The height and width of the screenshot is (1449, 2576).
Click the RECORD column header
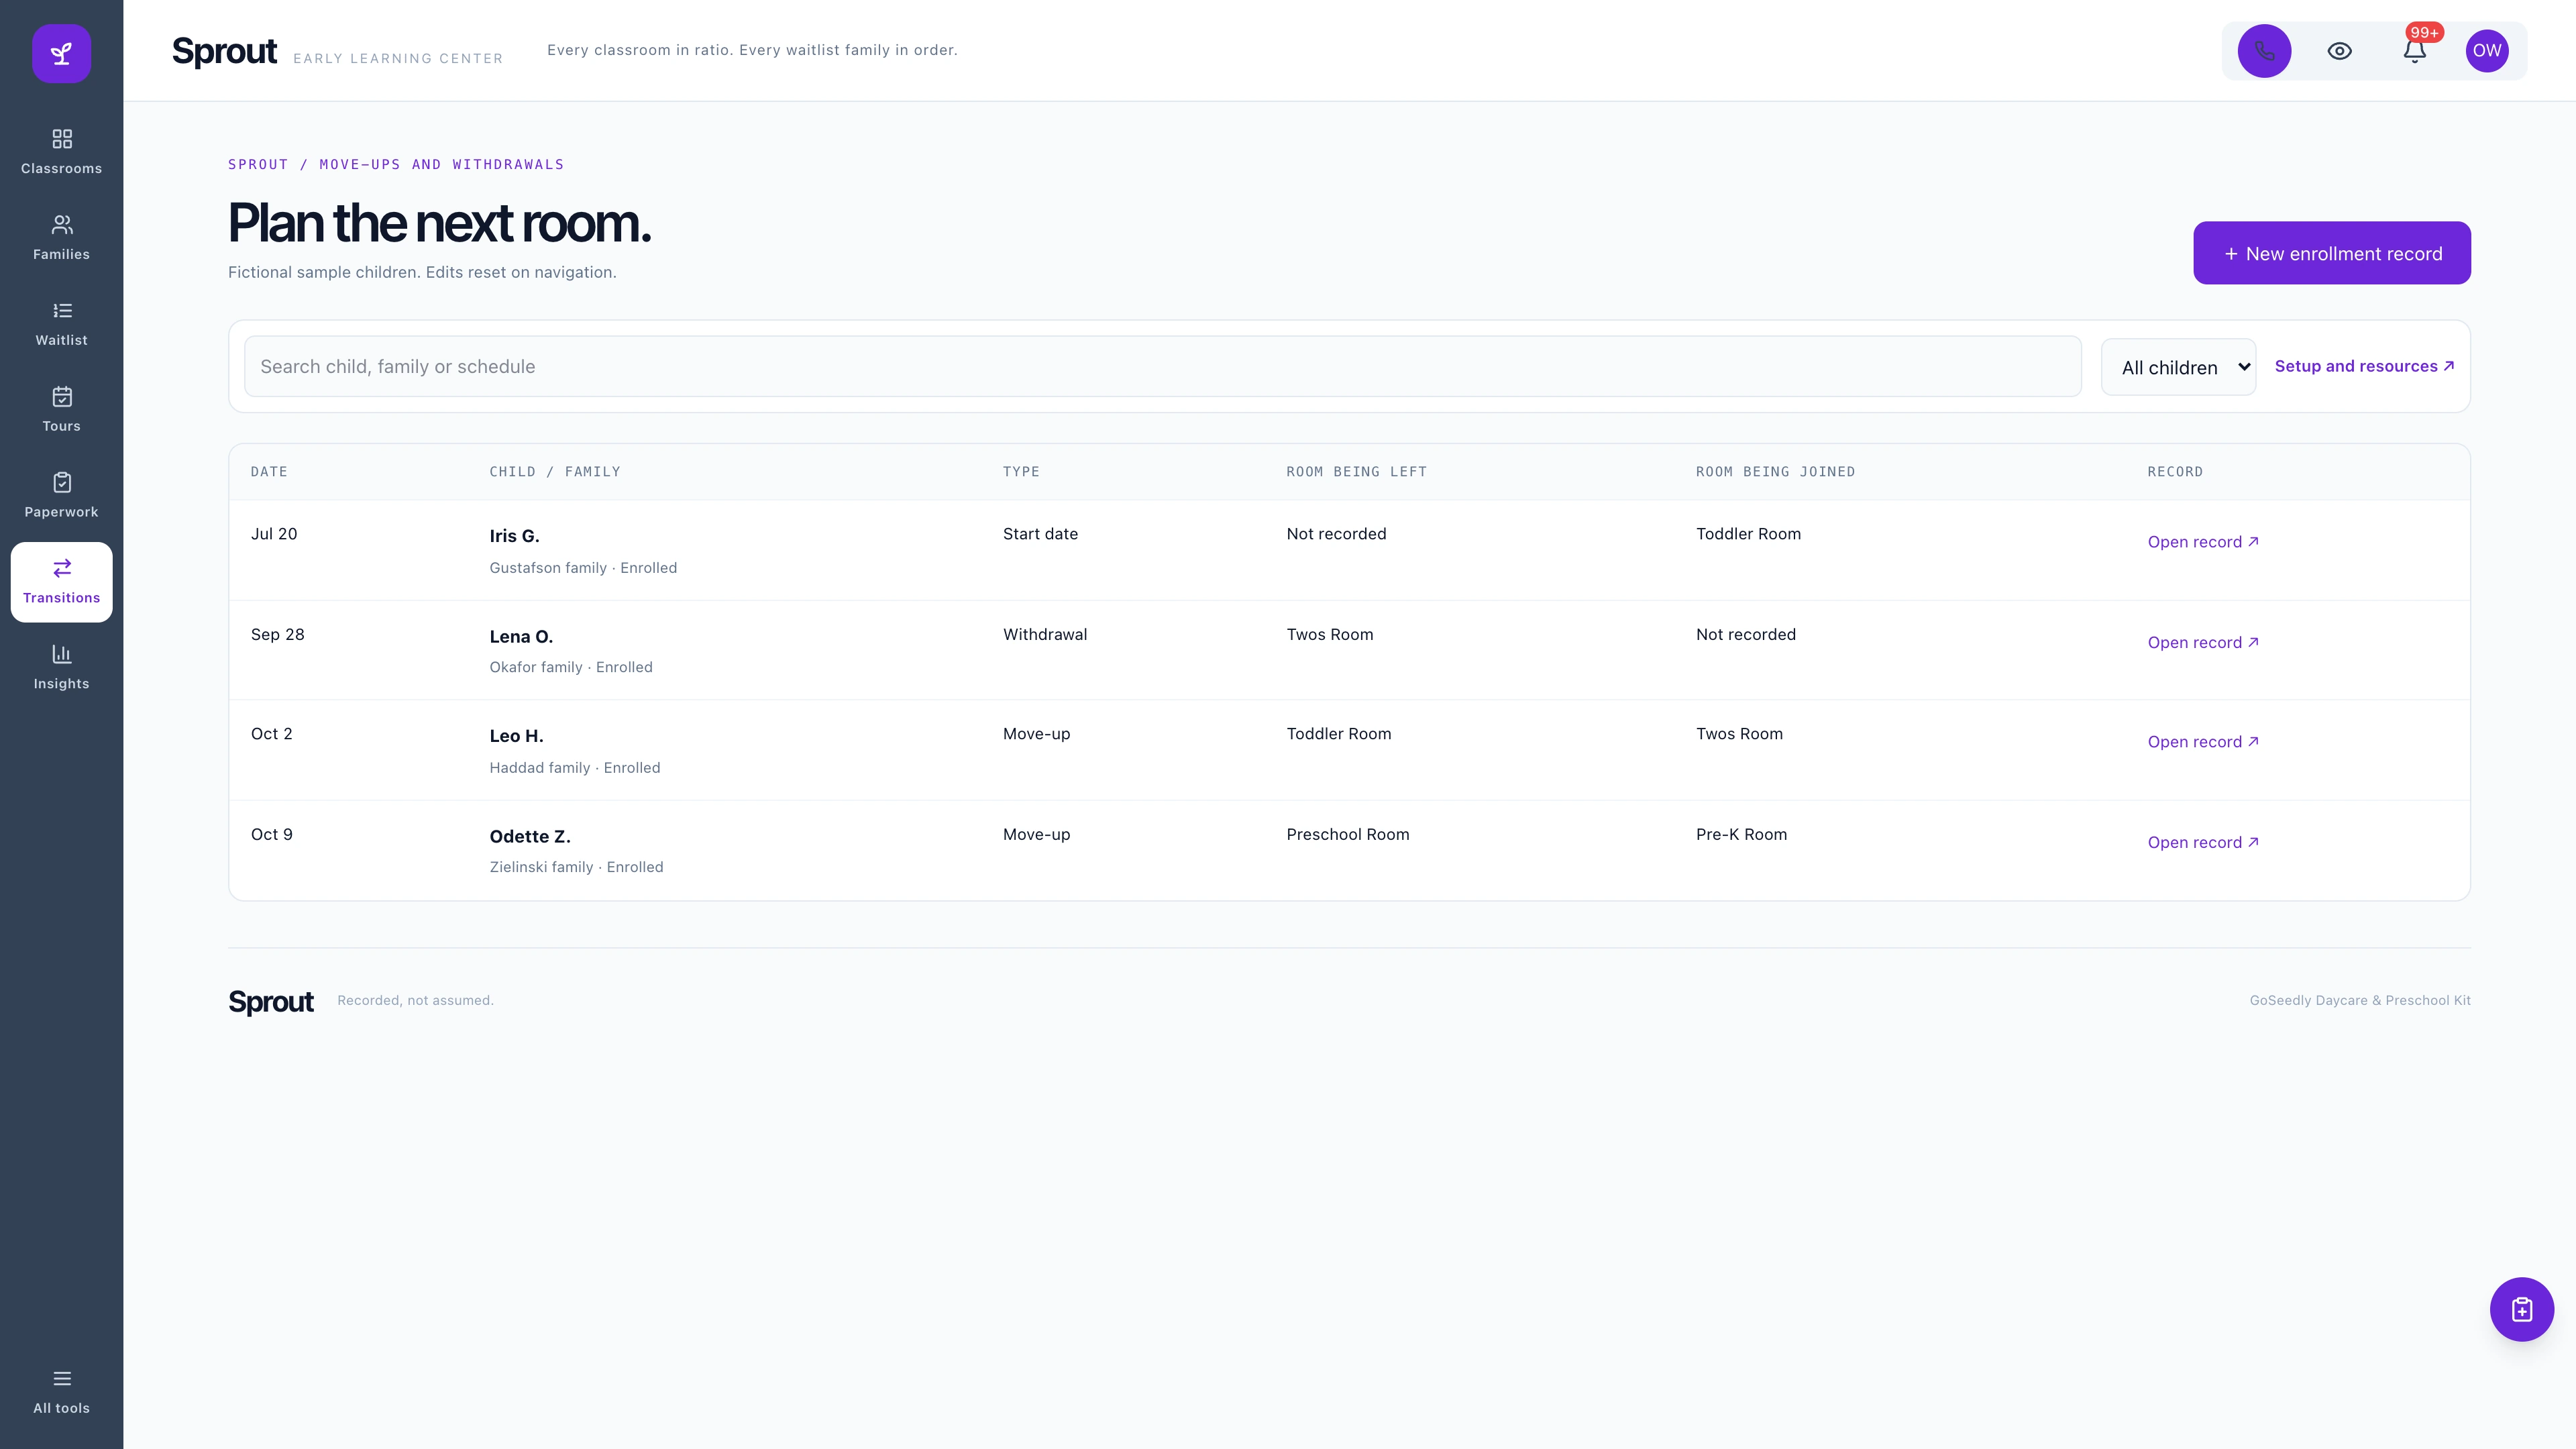pyautogui.click(x=2175, y=471)
